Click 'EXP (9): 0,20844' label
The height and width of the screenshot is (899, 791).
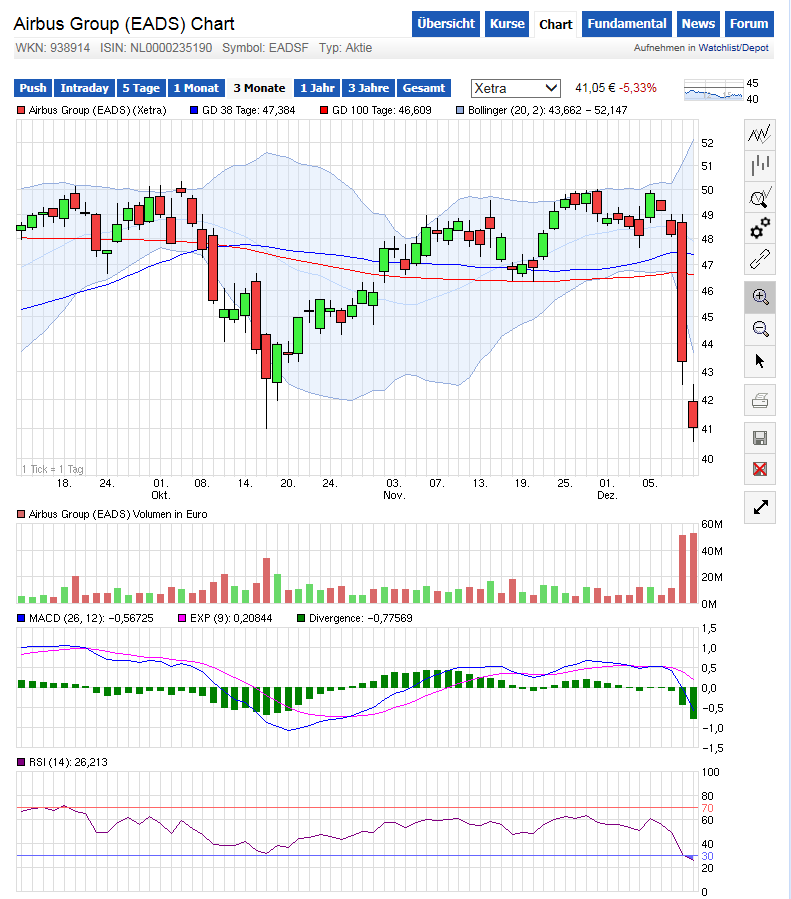pyautogui.click(x=231, y=618)
